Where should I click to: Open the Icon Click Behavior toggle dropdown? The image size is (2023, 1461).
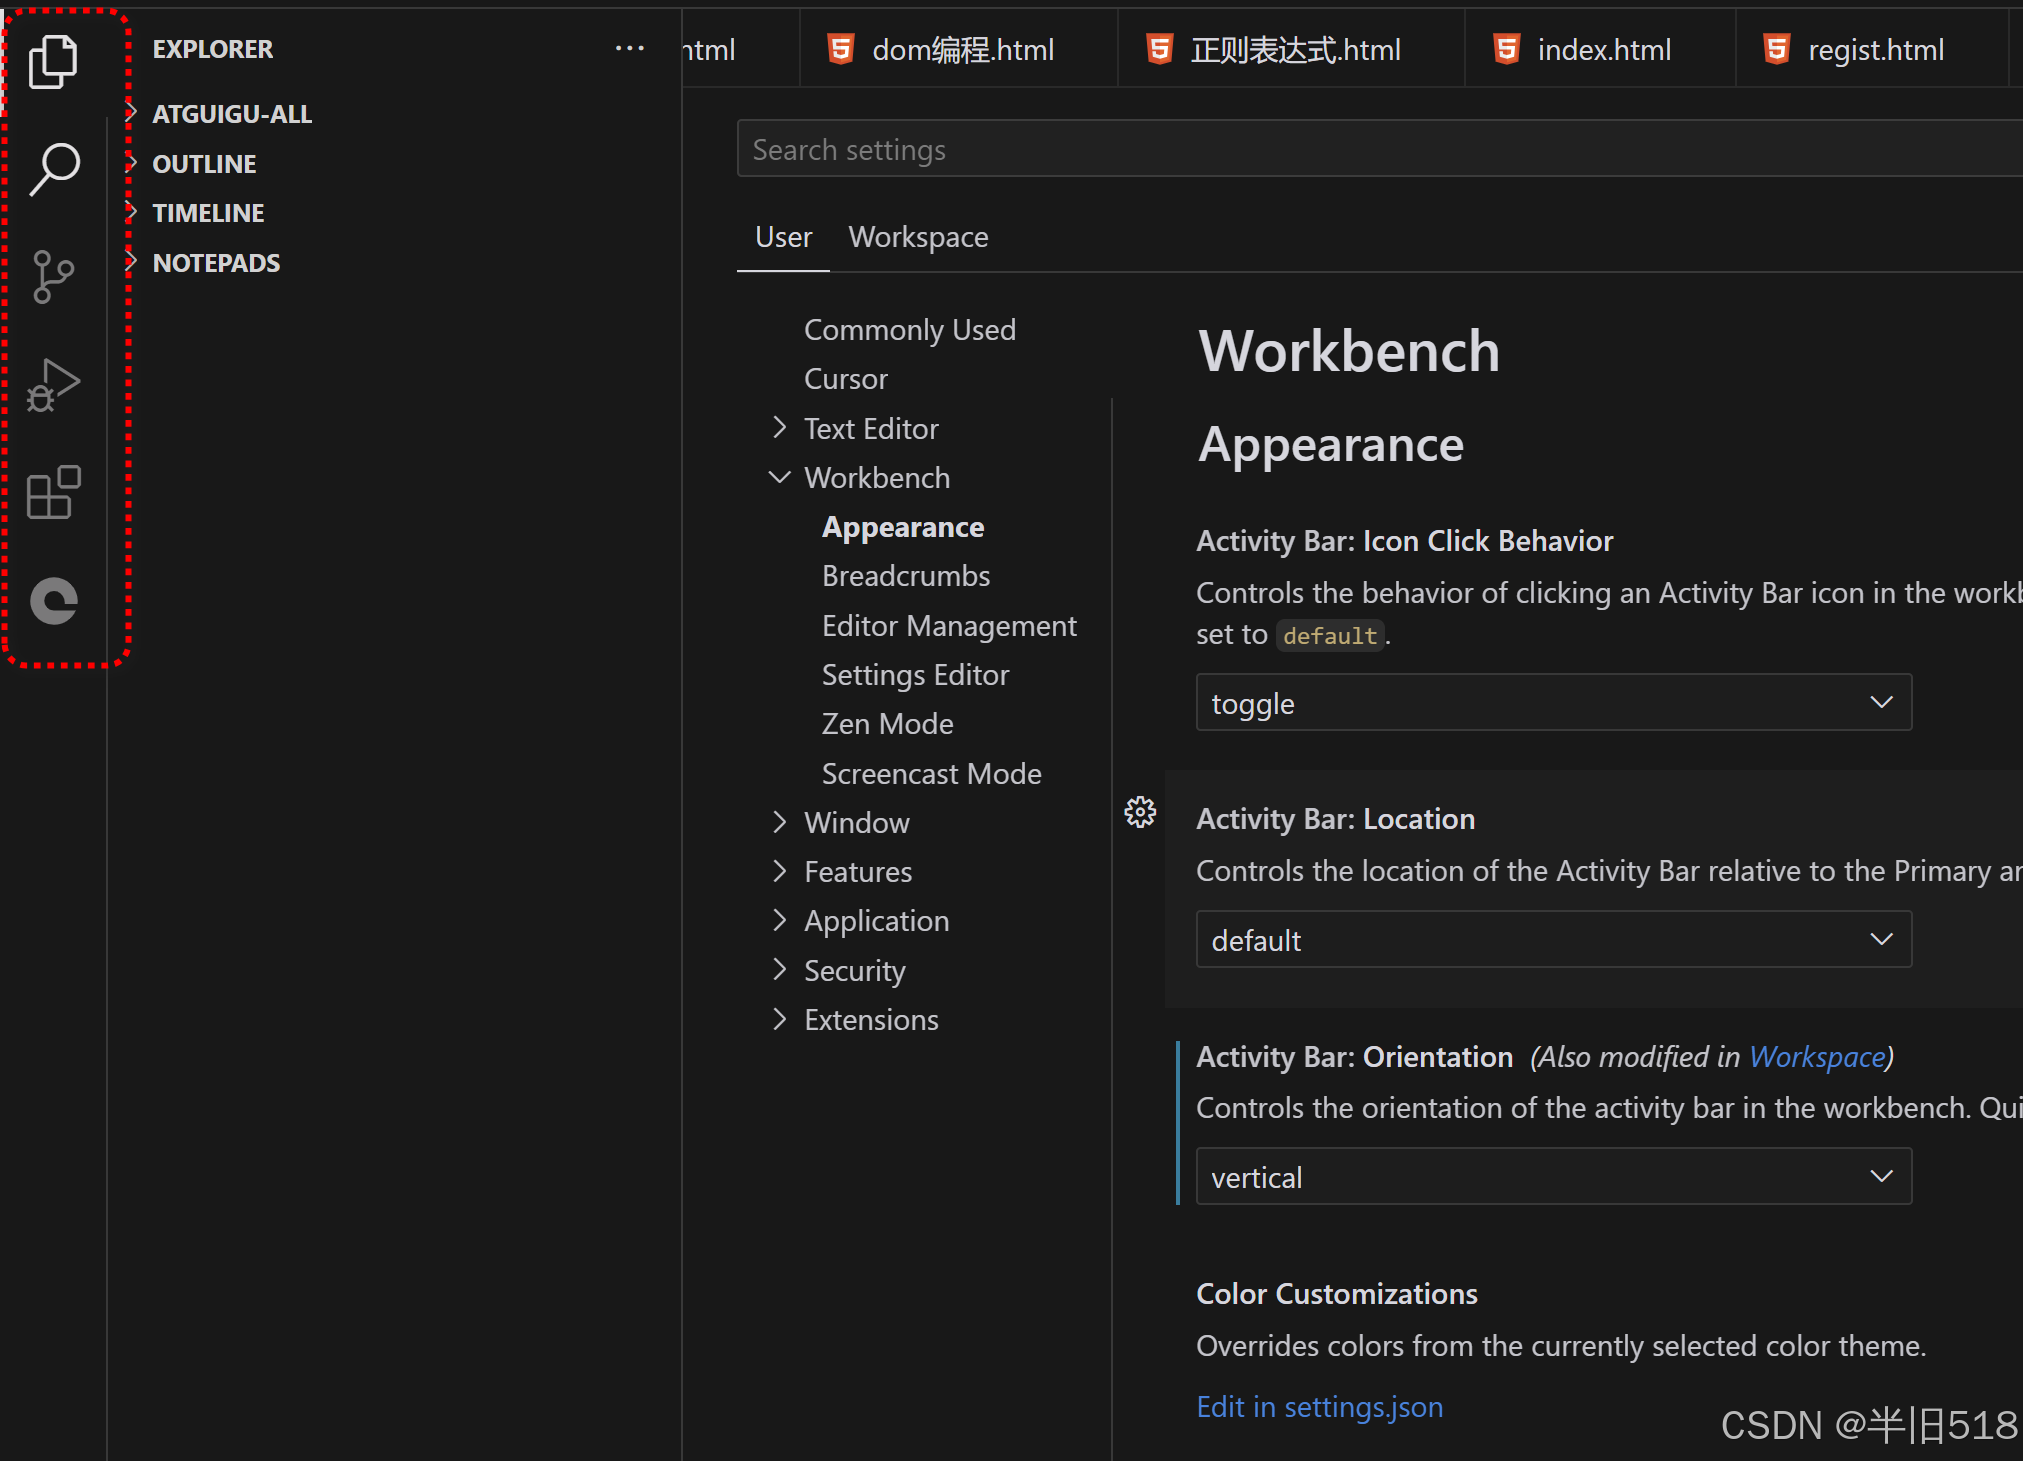(x=1553, y=703)
